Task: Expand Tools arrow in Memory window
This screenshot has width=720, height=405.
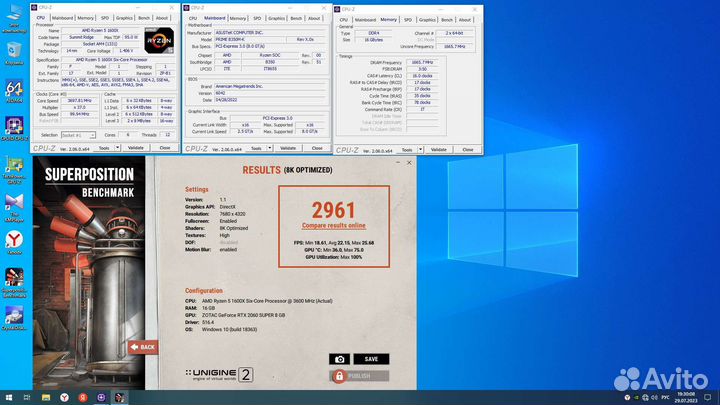Action: pyautogui.click(x=420, y=150)
